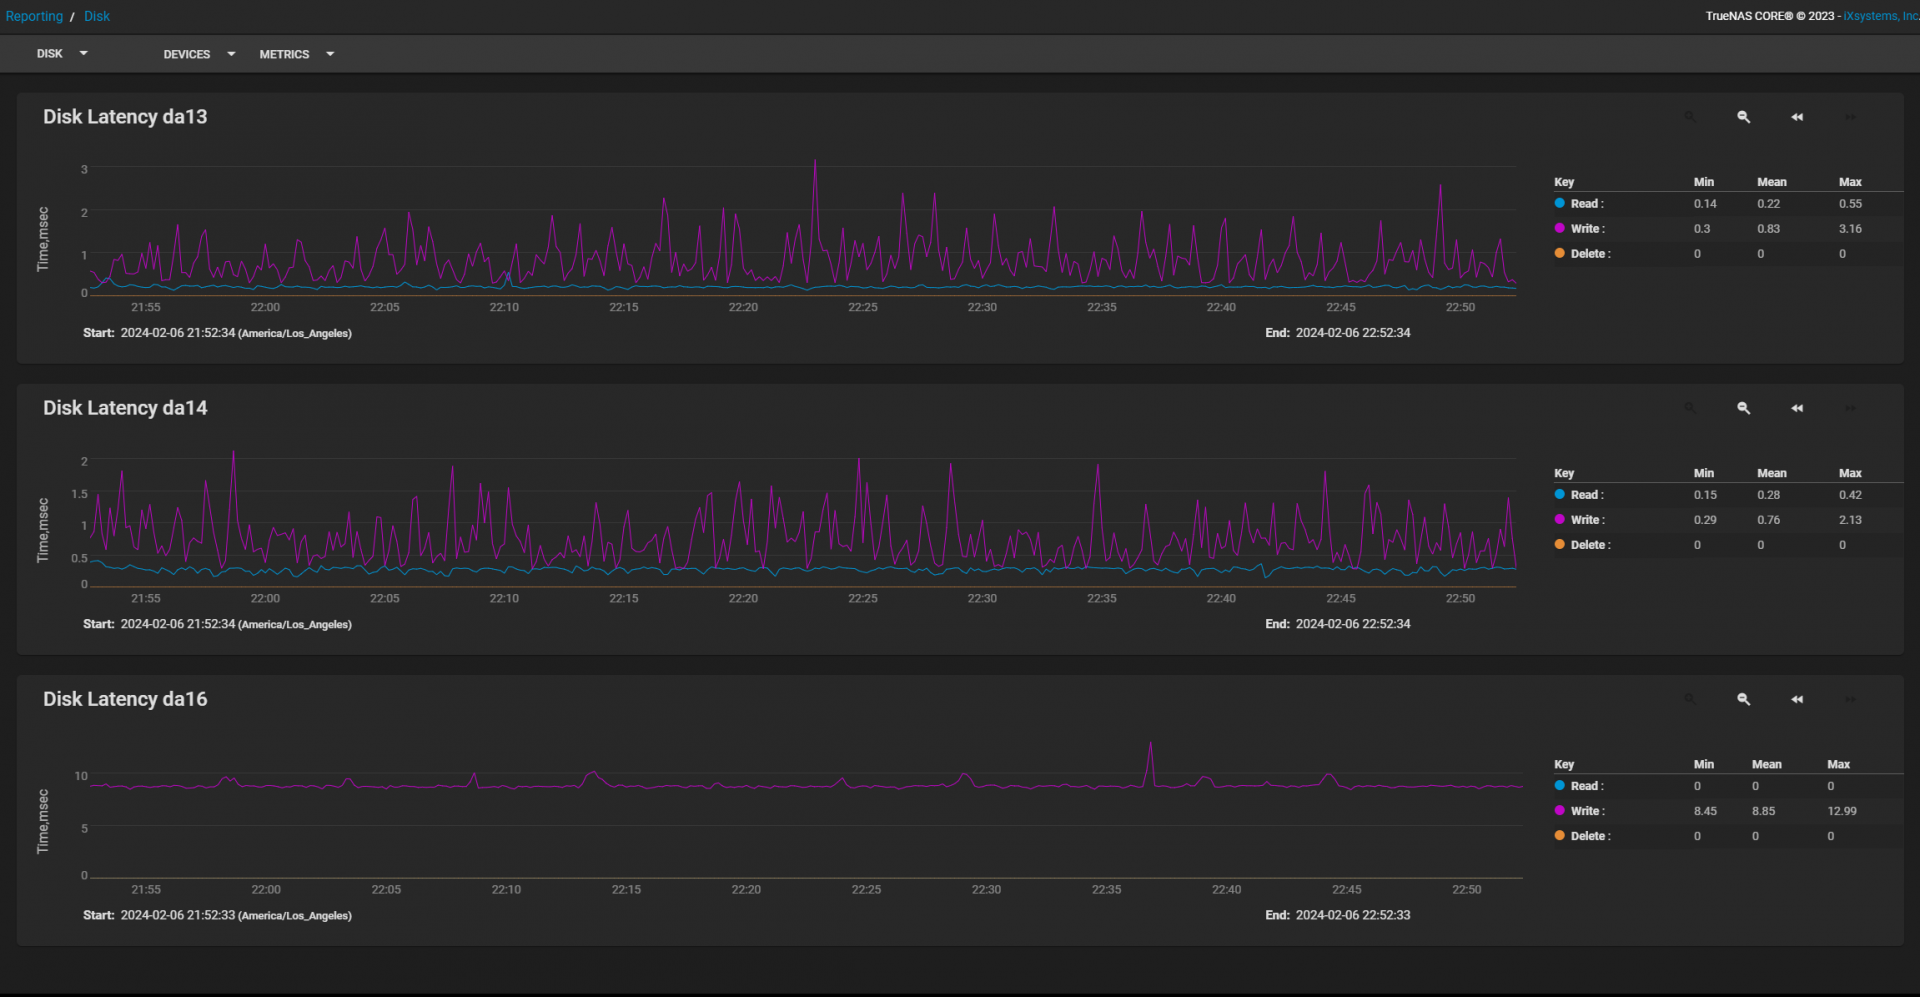Click the da16 Write max value 12.99
Viewport: 1920px width, 997px height.
(x=1841, y=811)
